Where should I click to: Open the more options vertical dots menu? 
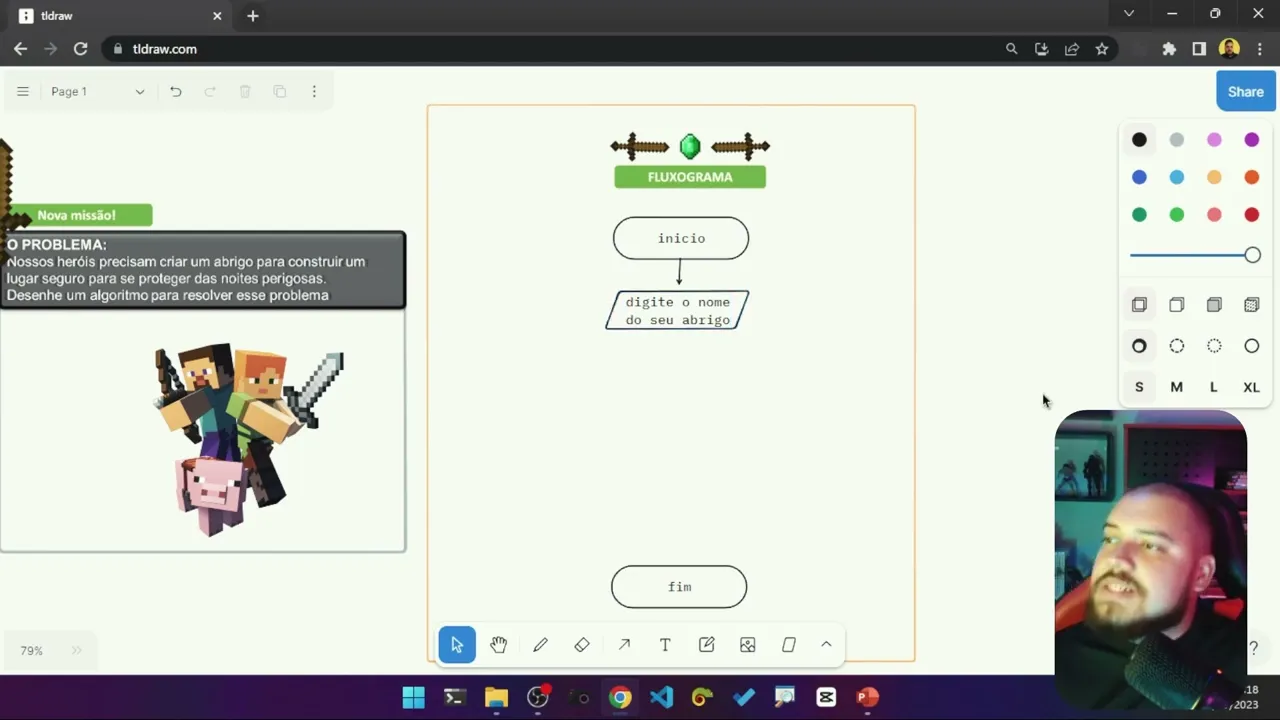pos(314,91)
